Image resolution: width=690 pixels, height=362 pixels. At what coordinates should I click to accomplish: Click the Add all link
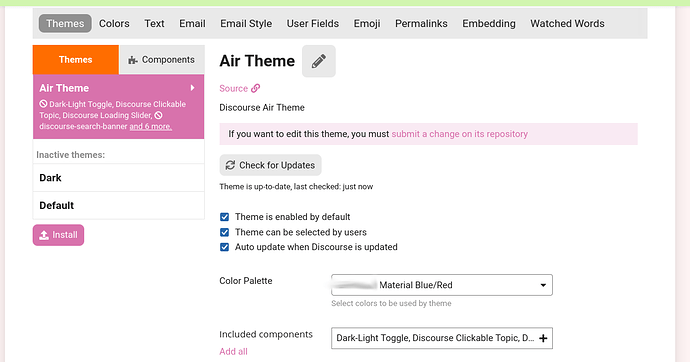click(233, 351)
